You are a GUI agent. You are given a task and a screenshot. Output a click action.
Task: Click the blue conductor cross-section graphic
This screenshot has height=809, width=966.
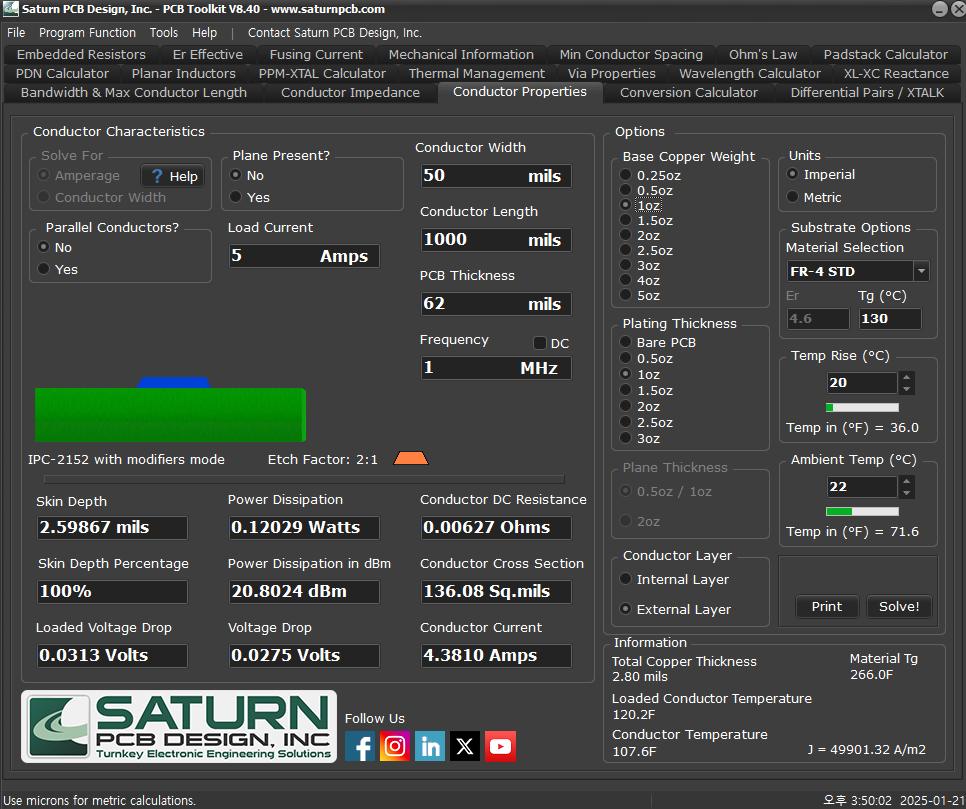[174, 383]
